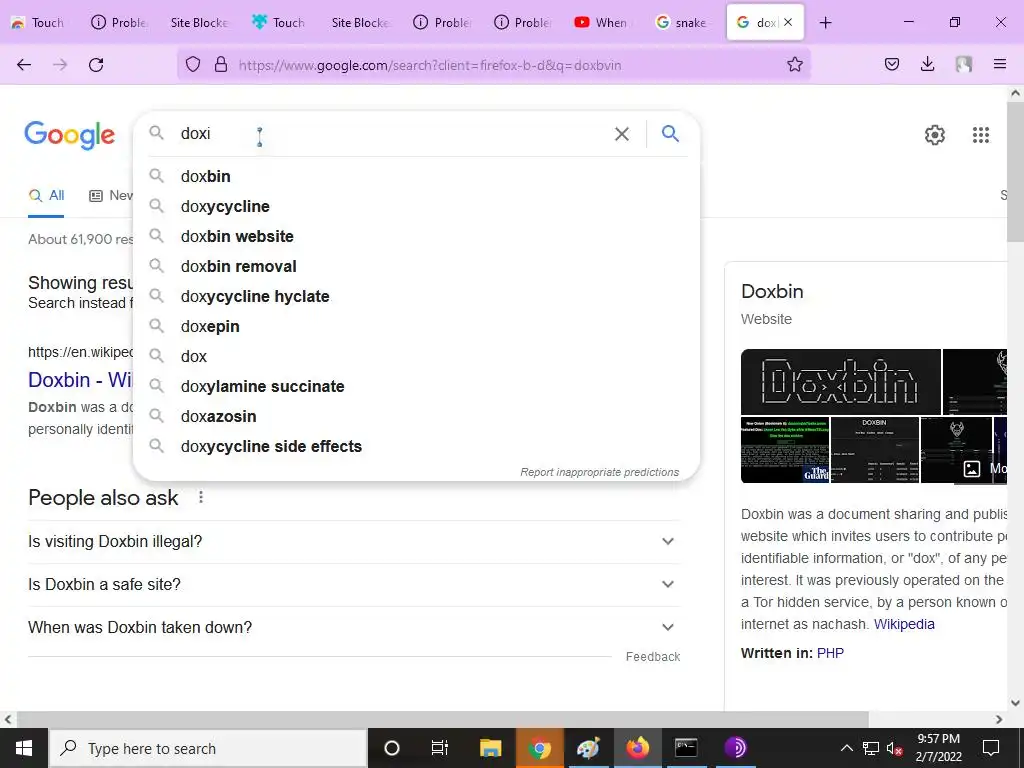The width and height of the screenshot is (1024, 768).
Task: Choose 'doxycycline side effects' suggestion
Action: click(417, 447)
